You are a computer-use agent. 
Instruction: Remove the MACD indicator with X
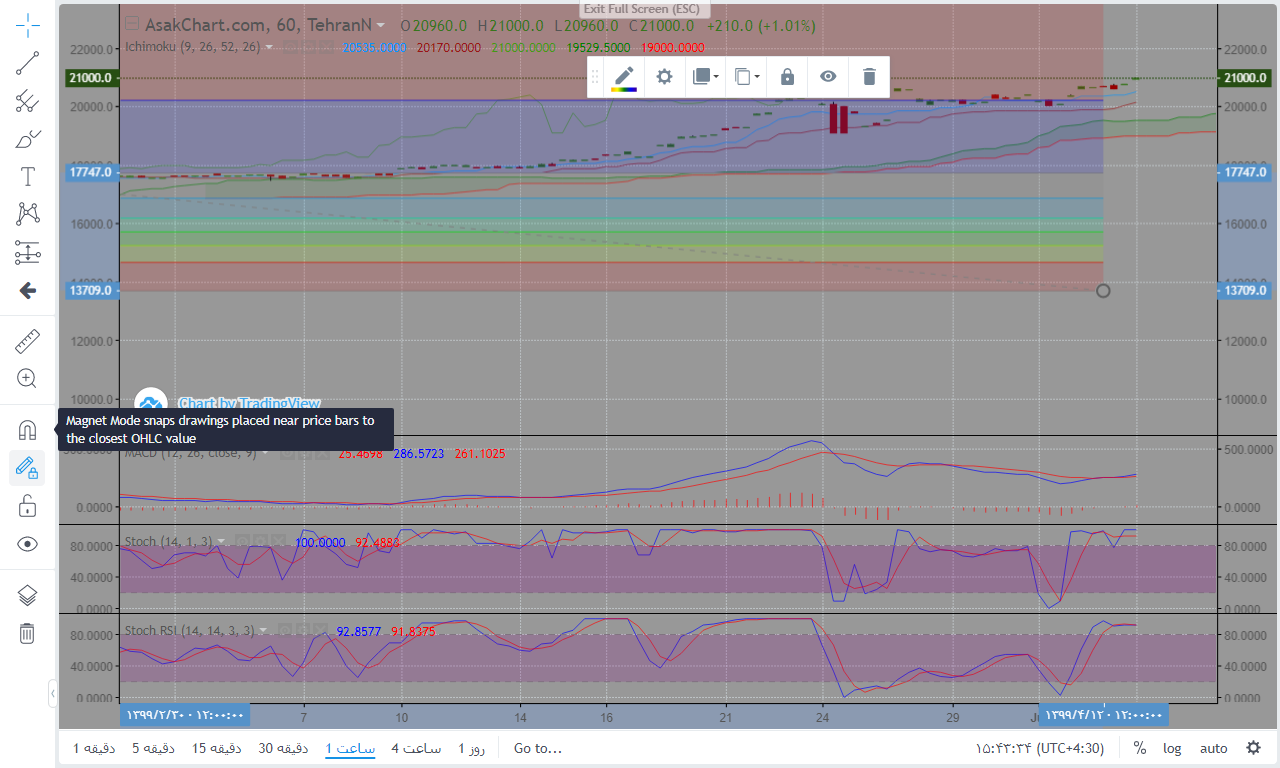click(x=323, y=453)
